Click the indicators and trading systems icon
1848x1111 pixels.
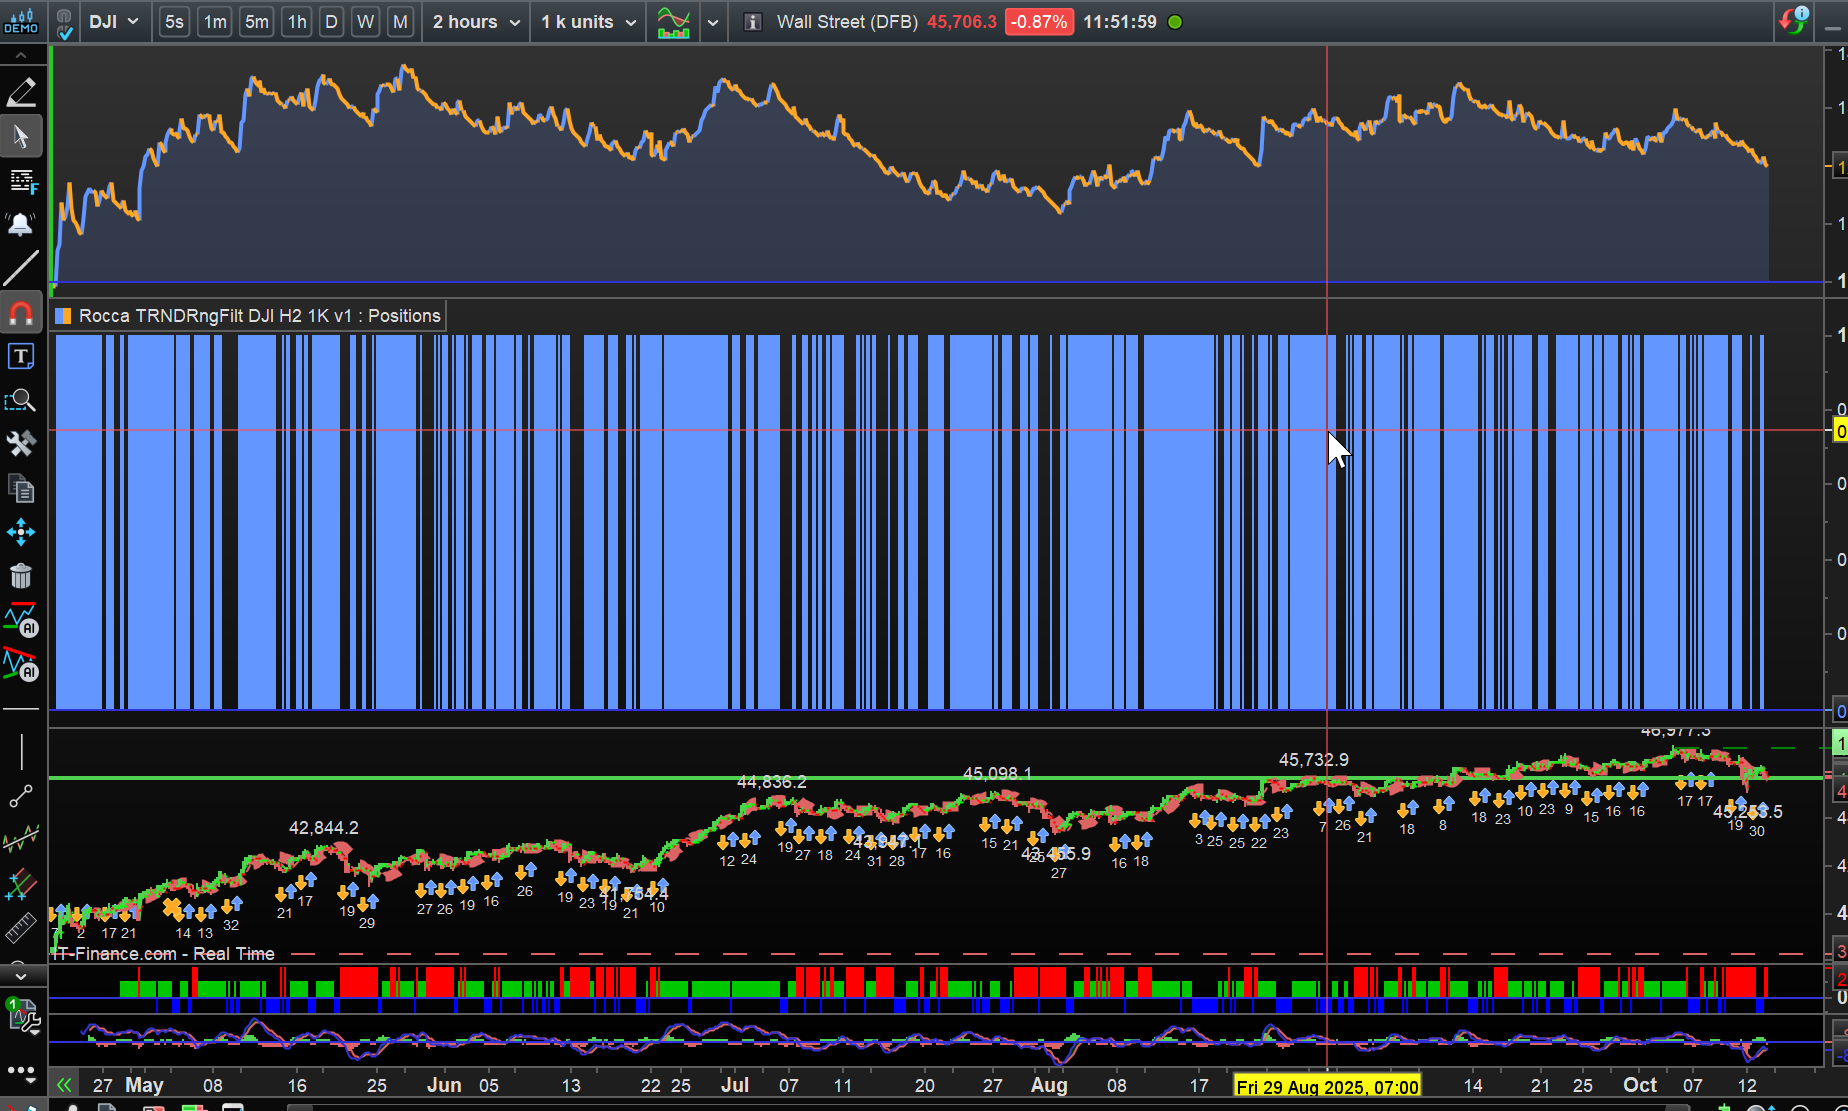[674, 22]
